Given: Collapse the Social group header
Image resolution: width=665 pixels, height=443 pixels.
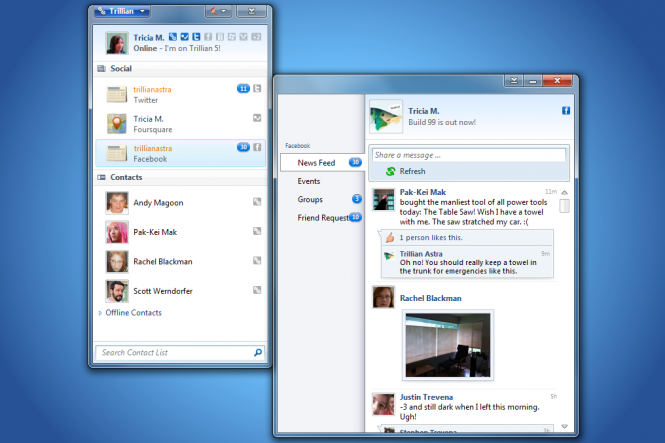Looking at the screenshot, I should click(x=180, y=69).
